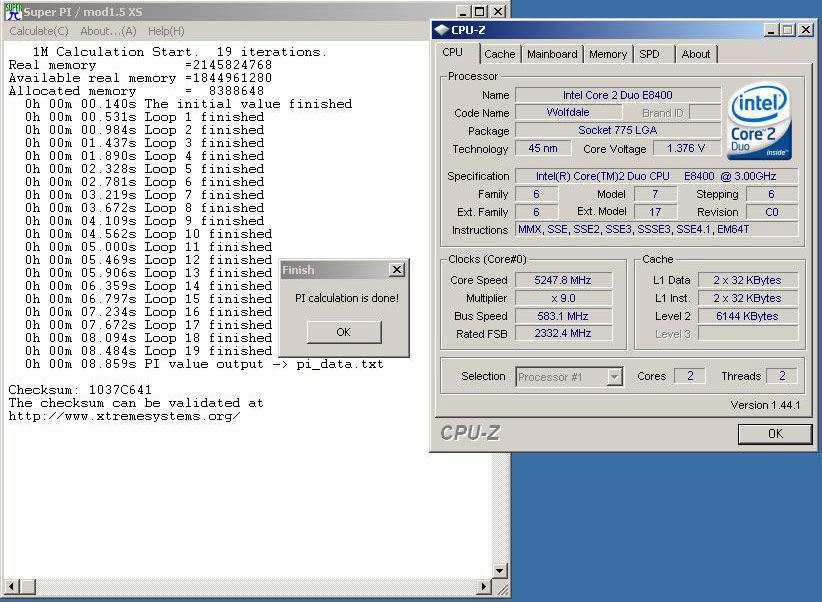Click the Specification field with E8400 @ 3.00GHz

656,176
